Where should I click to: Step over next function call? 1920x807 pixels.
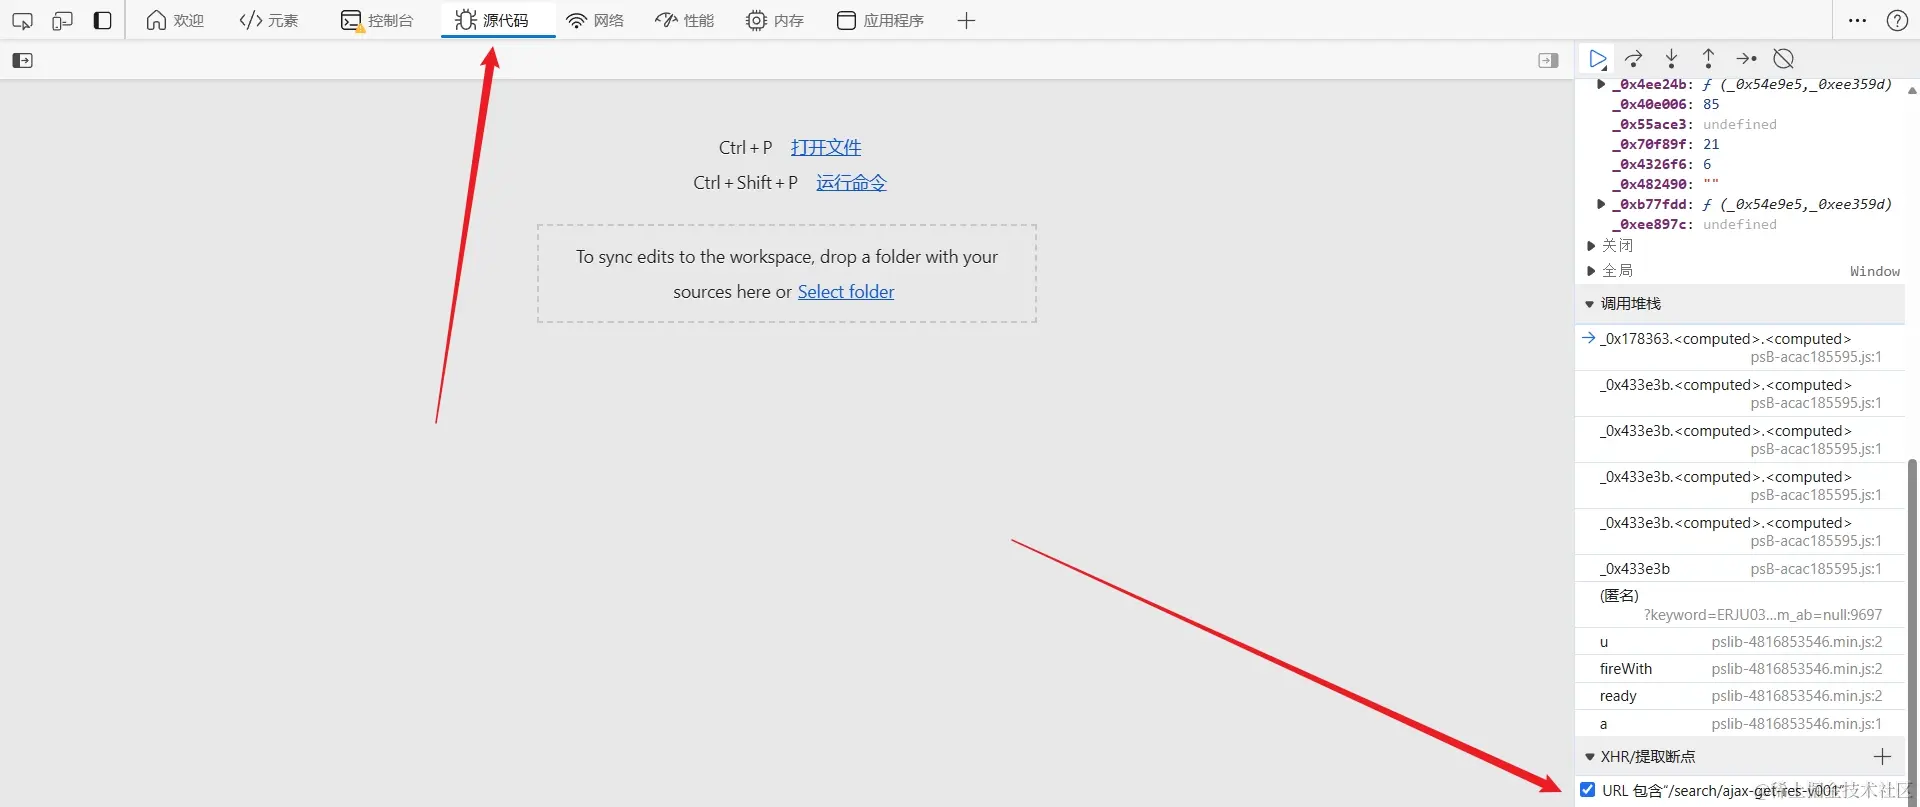[x=1634, y=59]
